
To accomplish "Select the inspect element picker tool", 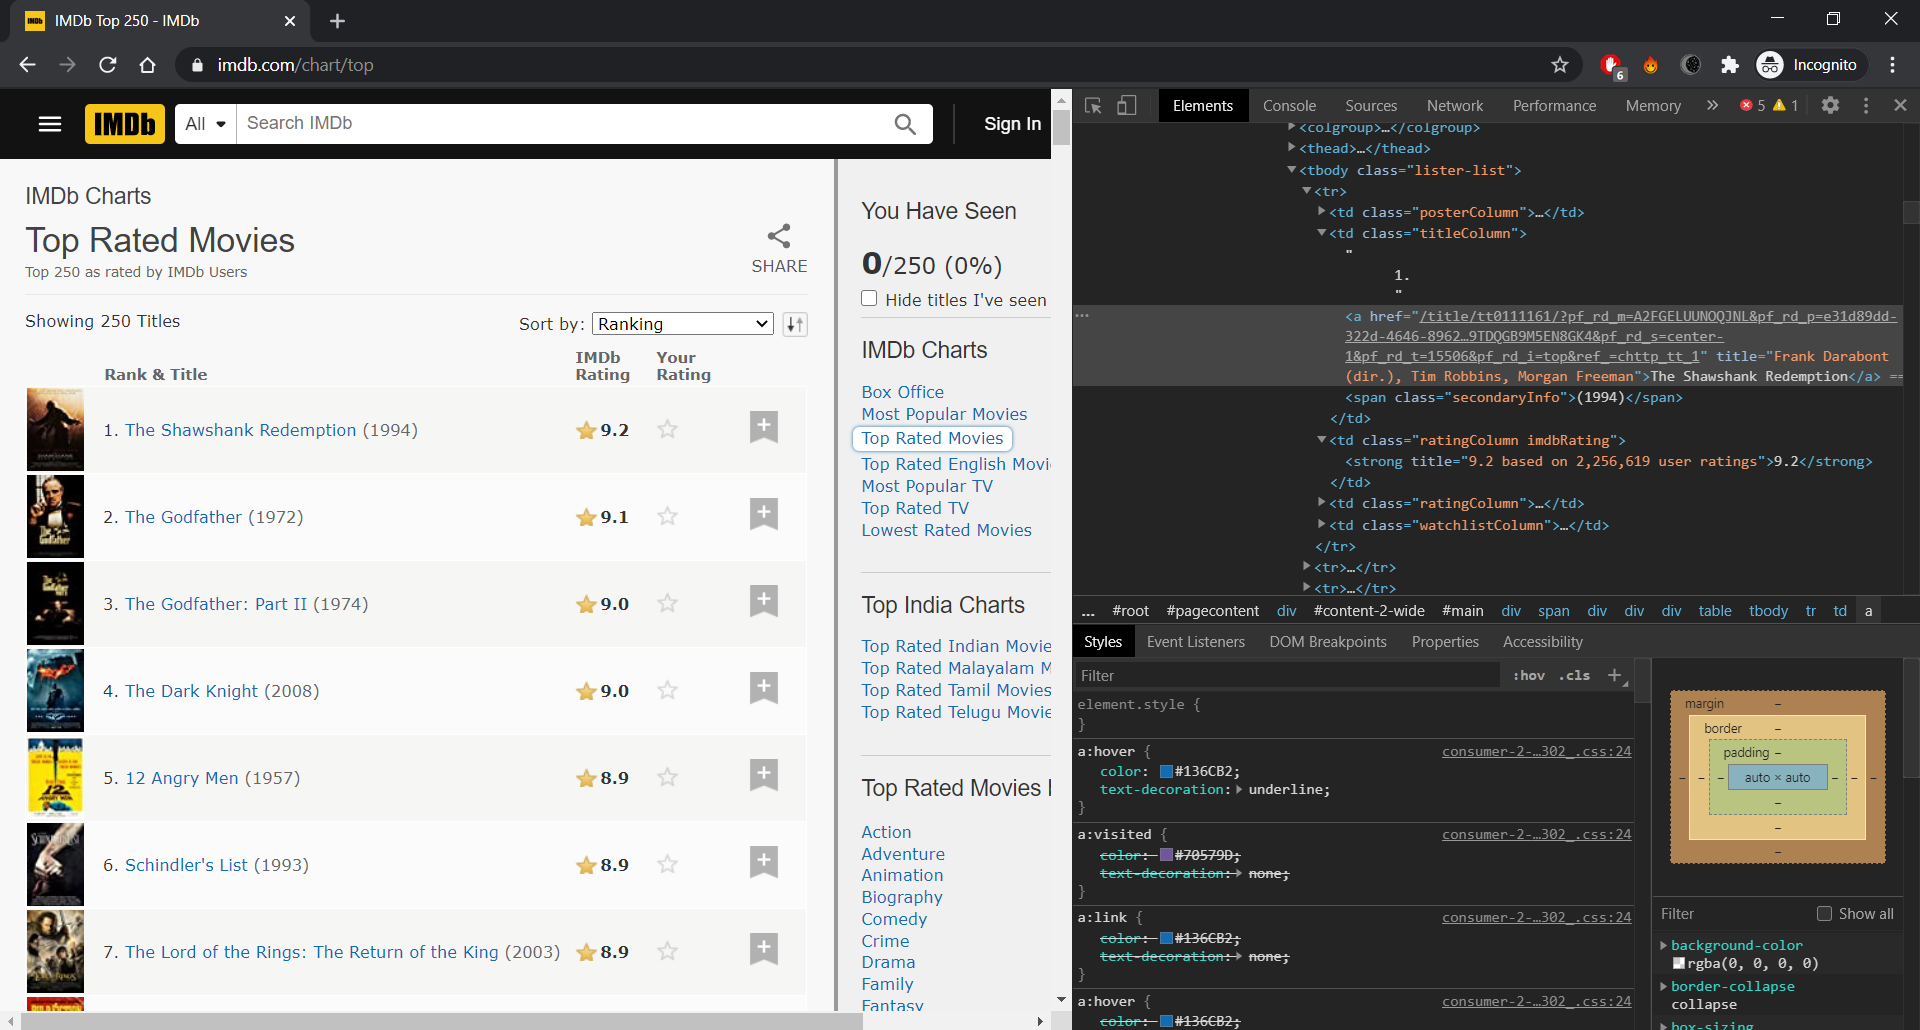I will pyautogui.click(x=1093, y=105).
